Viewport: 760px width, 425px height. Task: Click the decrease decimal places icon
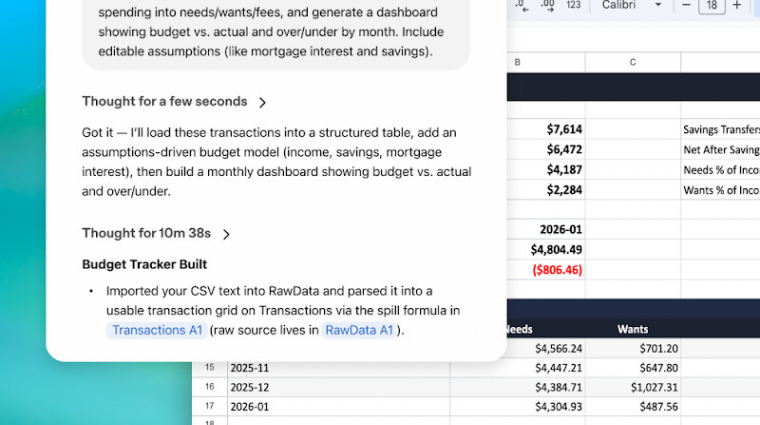[x=522, y=5]
